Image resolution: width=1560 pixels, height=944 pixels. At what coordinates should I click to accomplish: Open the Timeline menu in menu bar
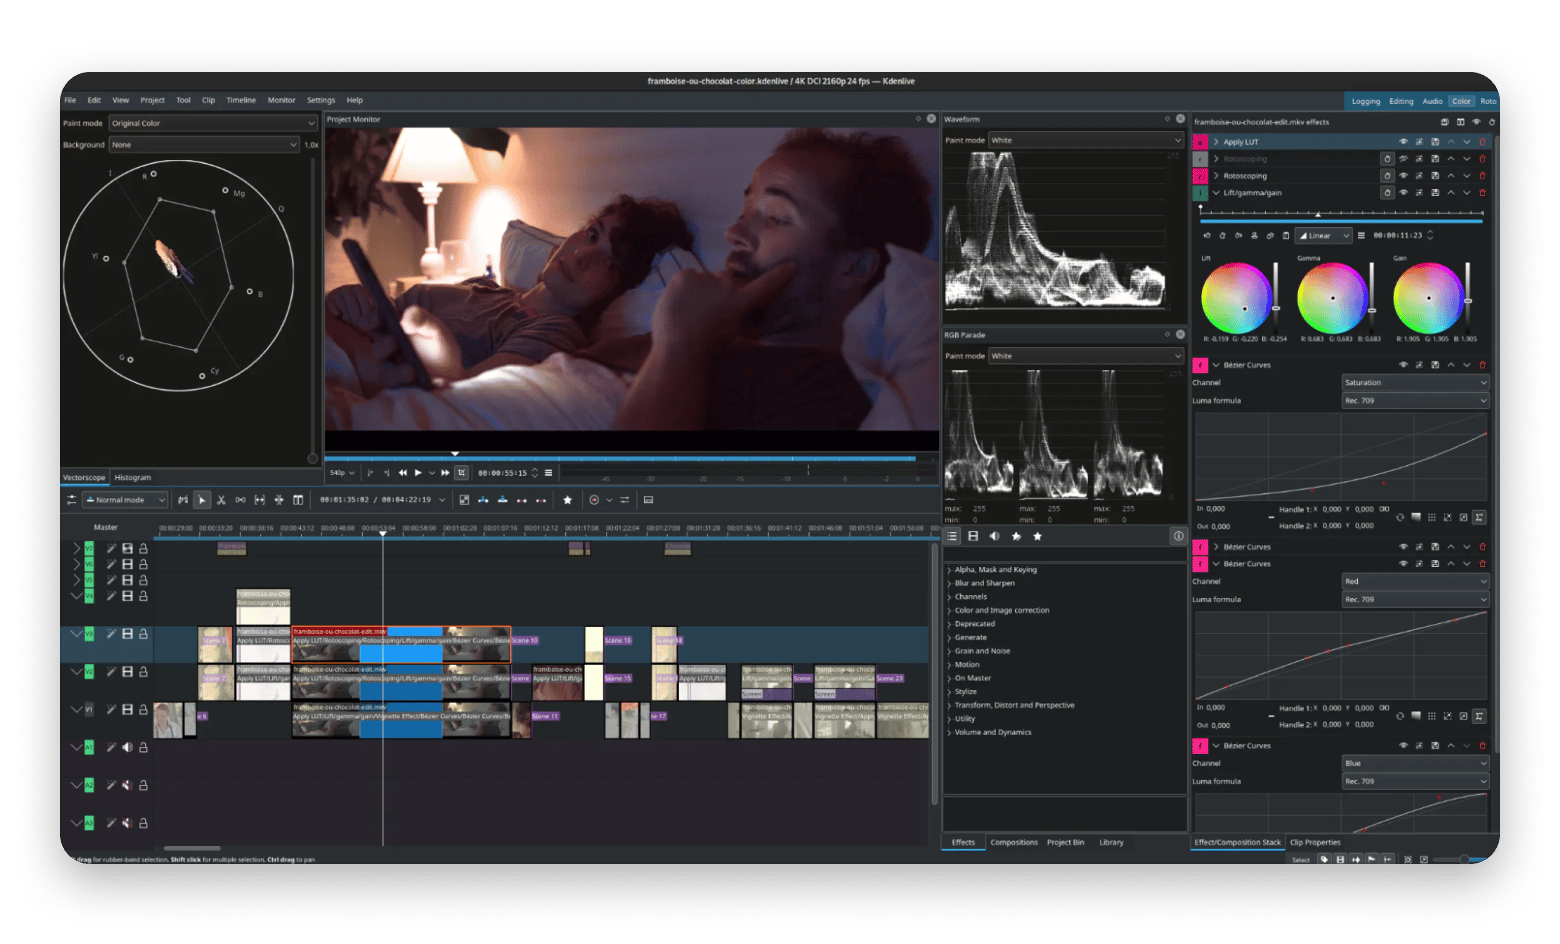(x=240, y=100)
